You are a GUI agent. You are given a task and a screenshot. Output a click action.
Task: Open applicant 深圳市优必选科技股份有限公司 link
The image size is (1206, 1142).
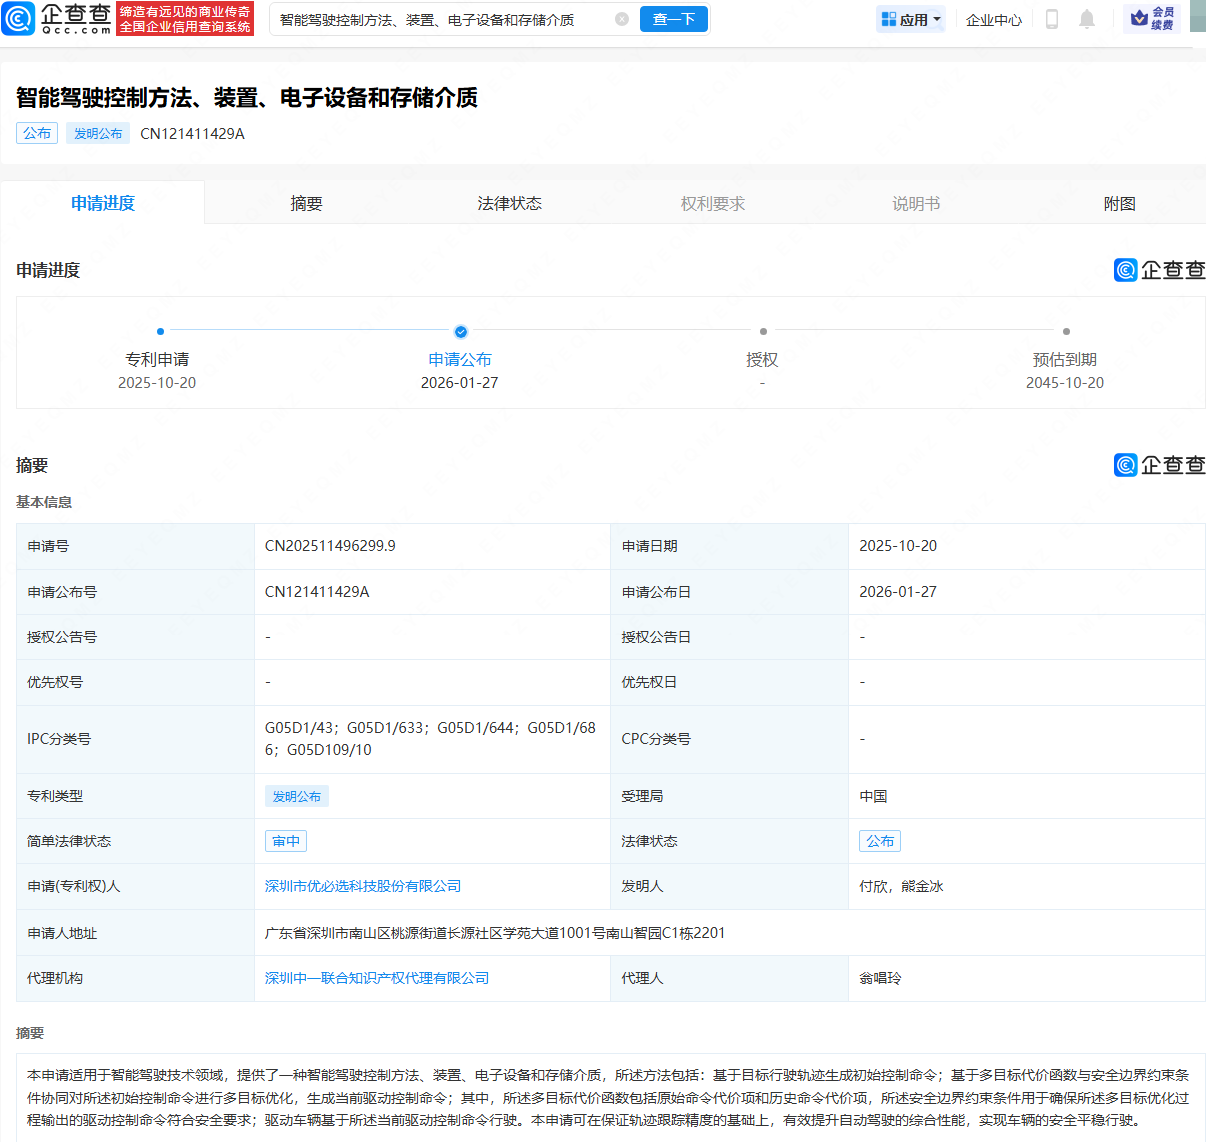(363, 886)
